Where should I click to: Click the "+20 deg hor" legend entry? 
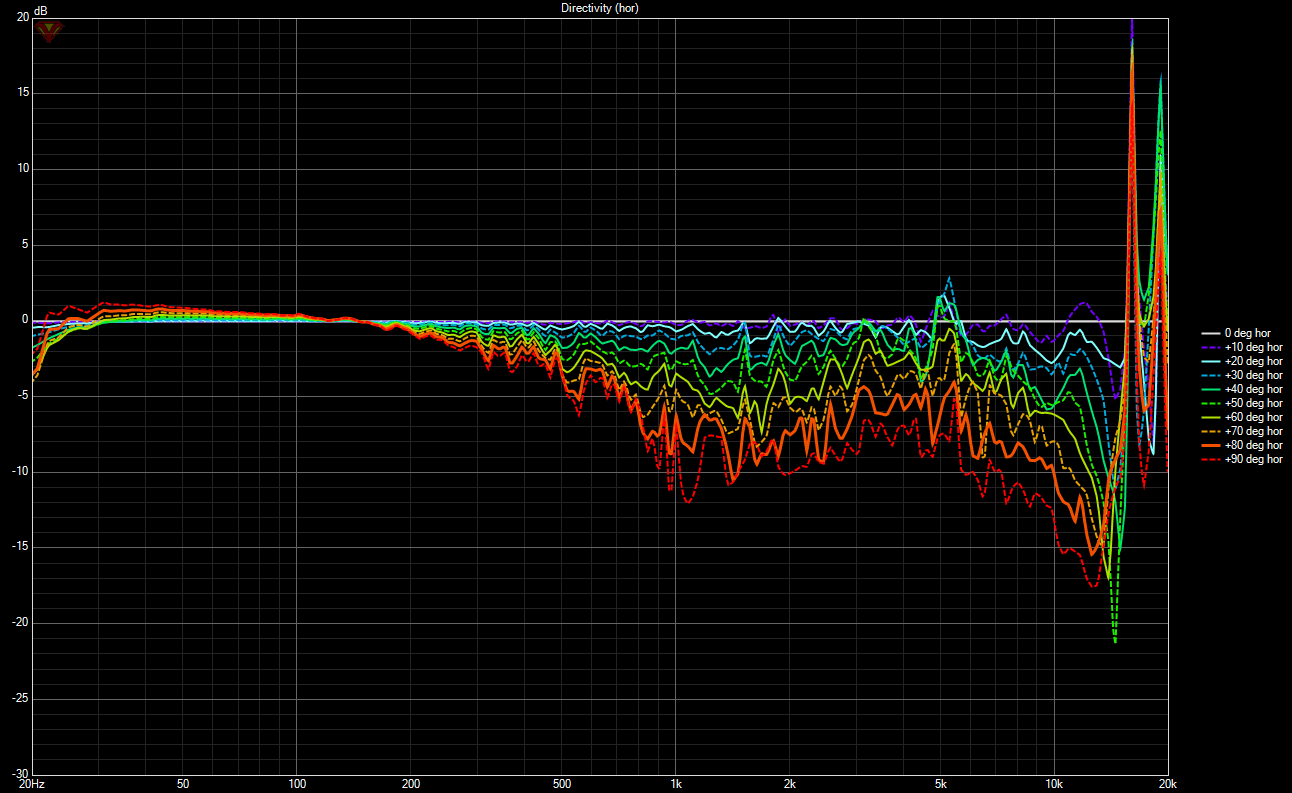coord(1241,361)
